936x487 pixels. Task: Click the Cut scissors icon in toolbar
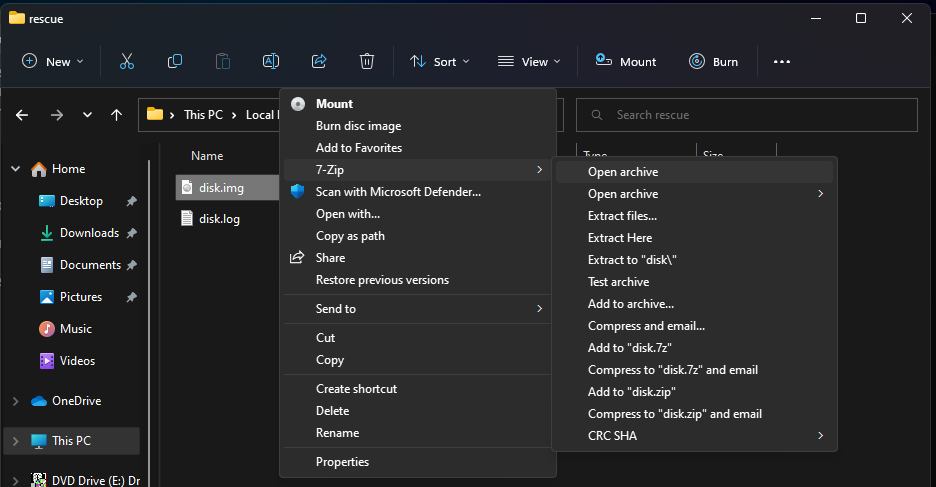click(127, 61)
